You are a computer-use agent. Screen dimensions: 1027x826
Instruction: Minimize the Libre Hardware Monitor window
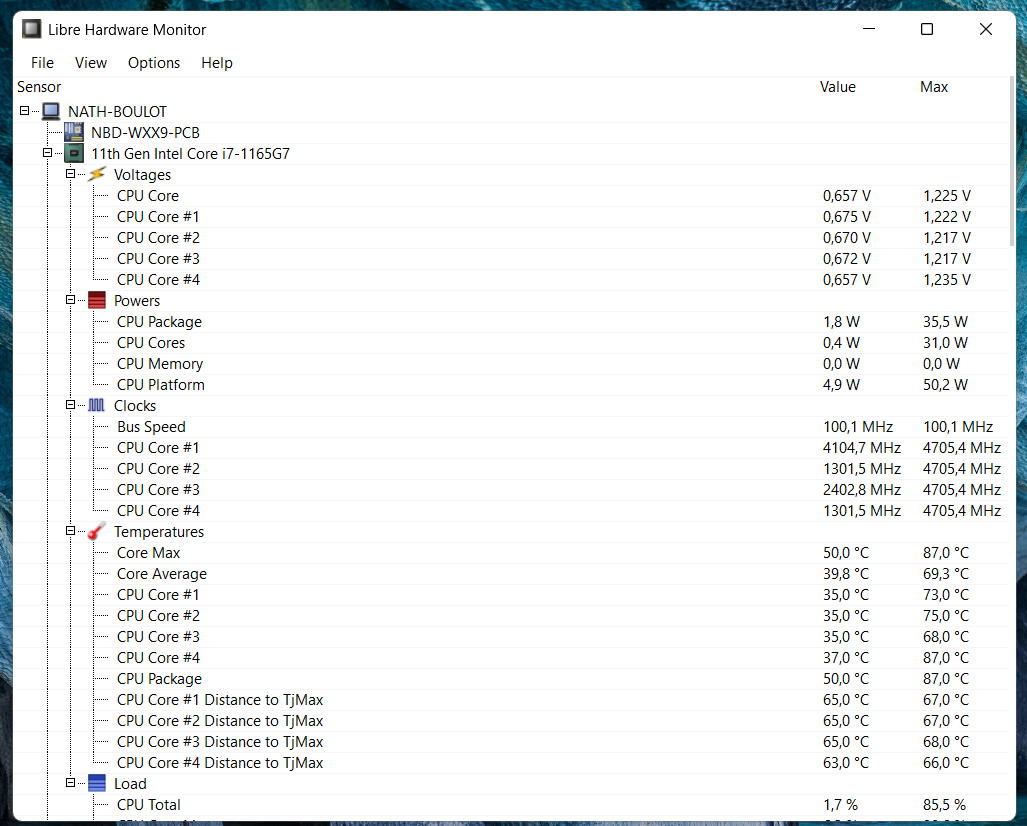(x=869, y=29)
